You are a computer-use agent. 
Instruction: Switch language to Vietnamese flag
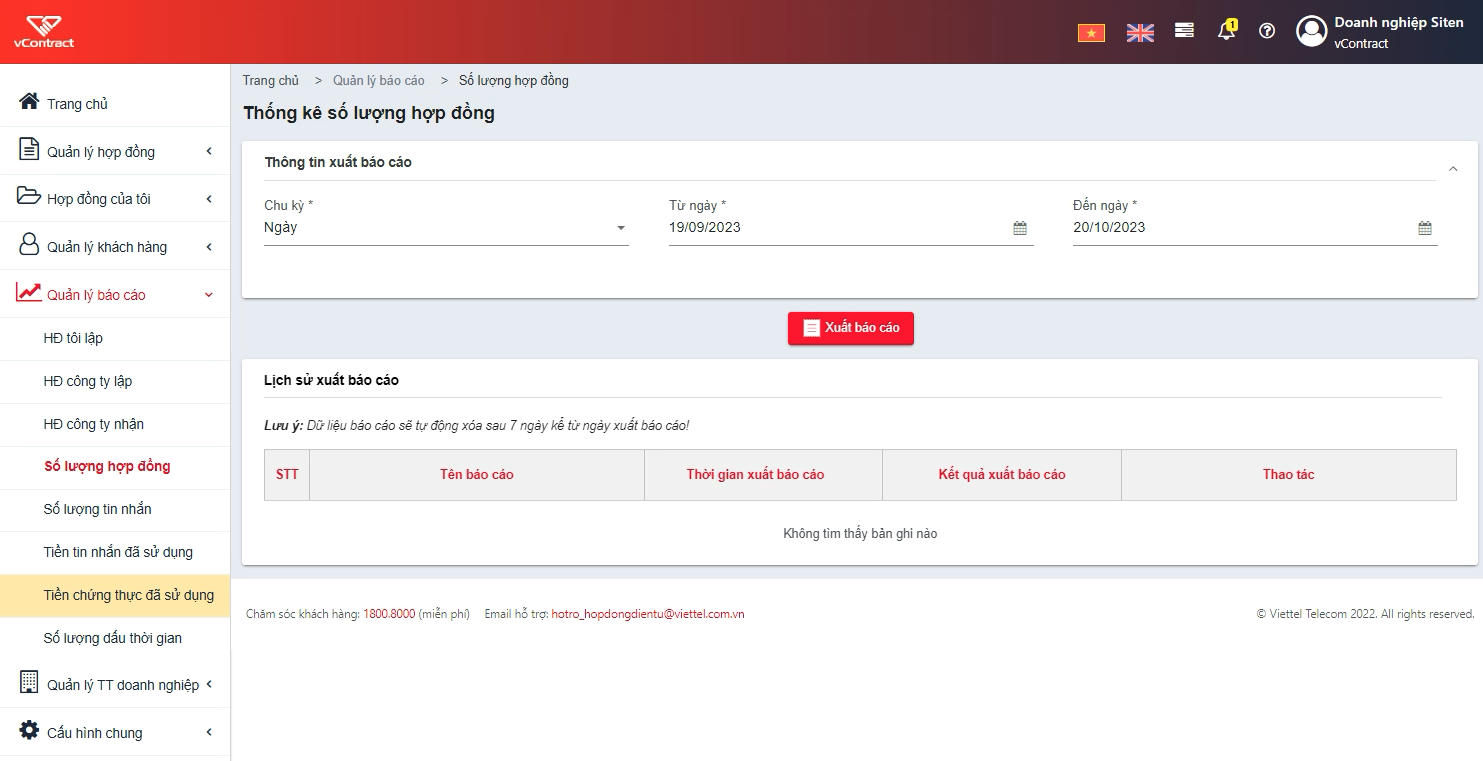(x=1091, y=33)
